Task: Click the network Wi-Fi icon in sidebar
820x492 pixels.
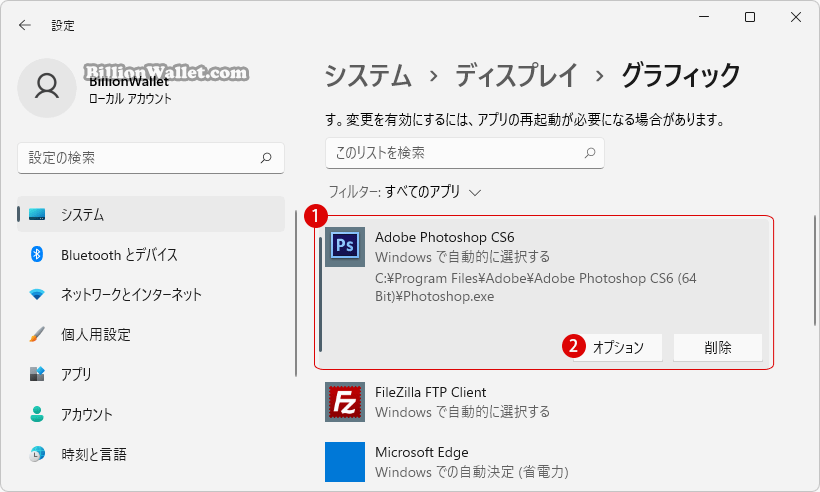Action: pyautogui.click(x=37, y=294)
